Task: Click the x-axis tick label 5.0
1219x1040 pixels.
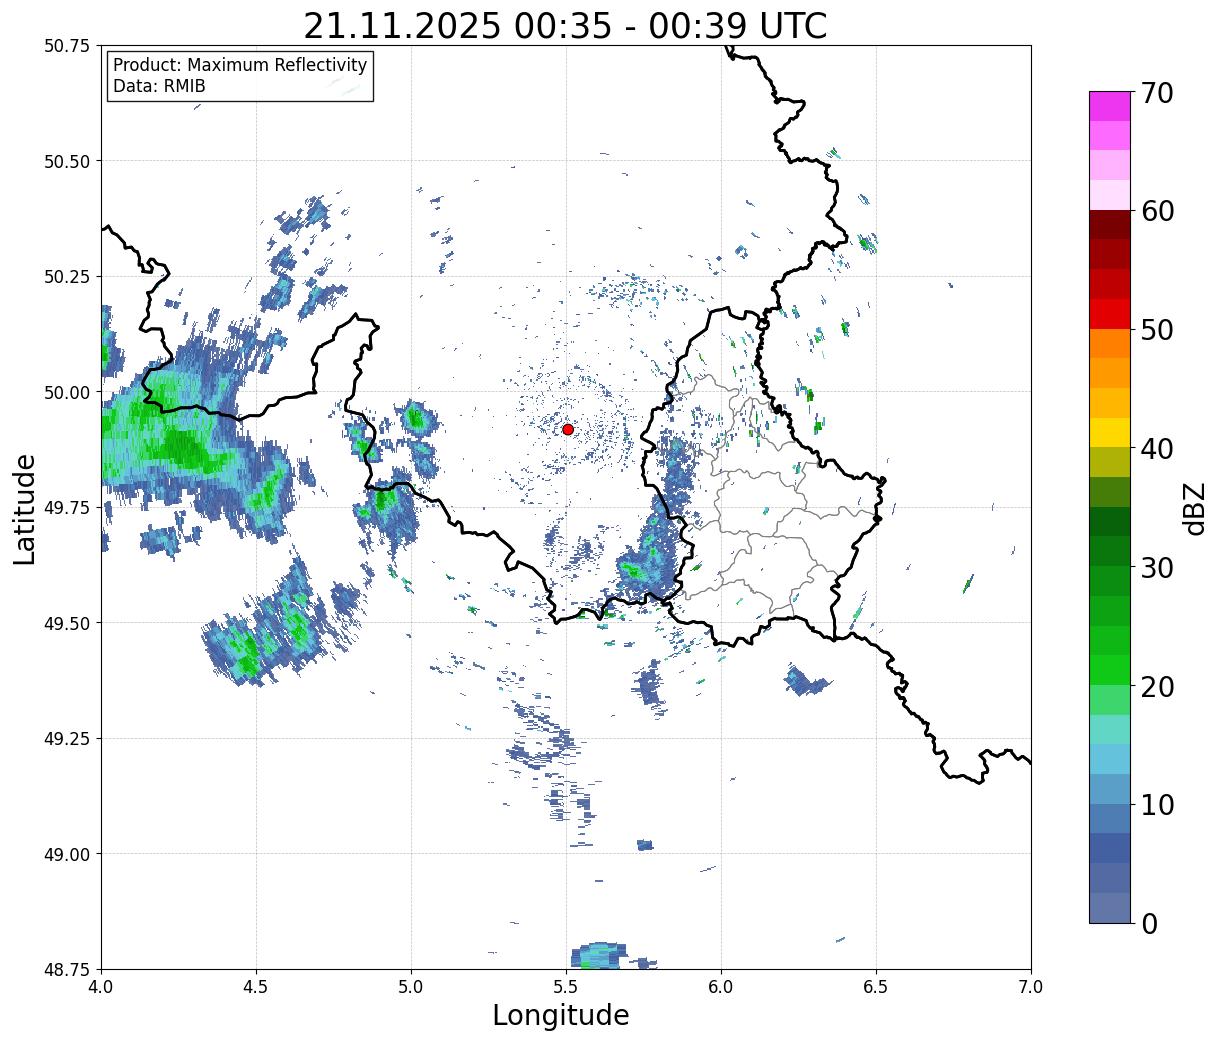Action: point(411,987)
